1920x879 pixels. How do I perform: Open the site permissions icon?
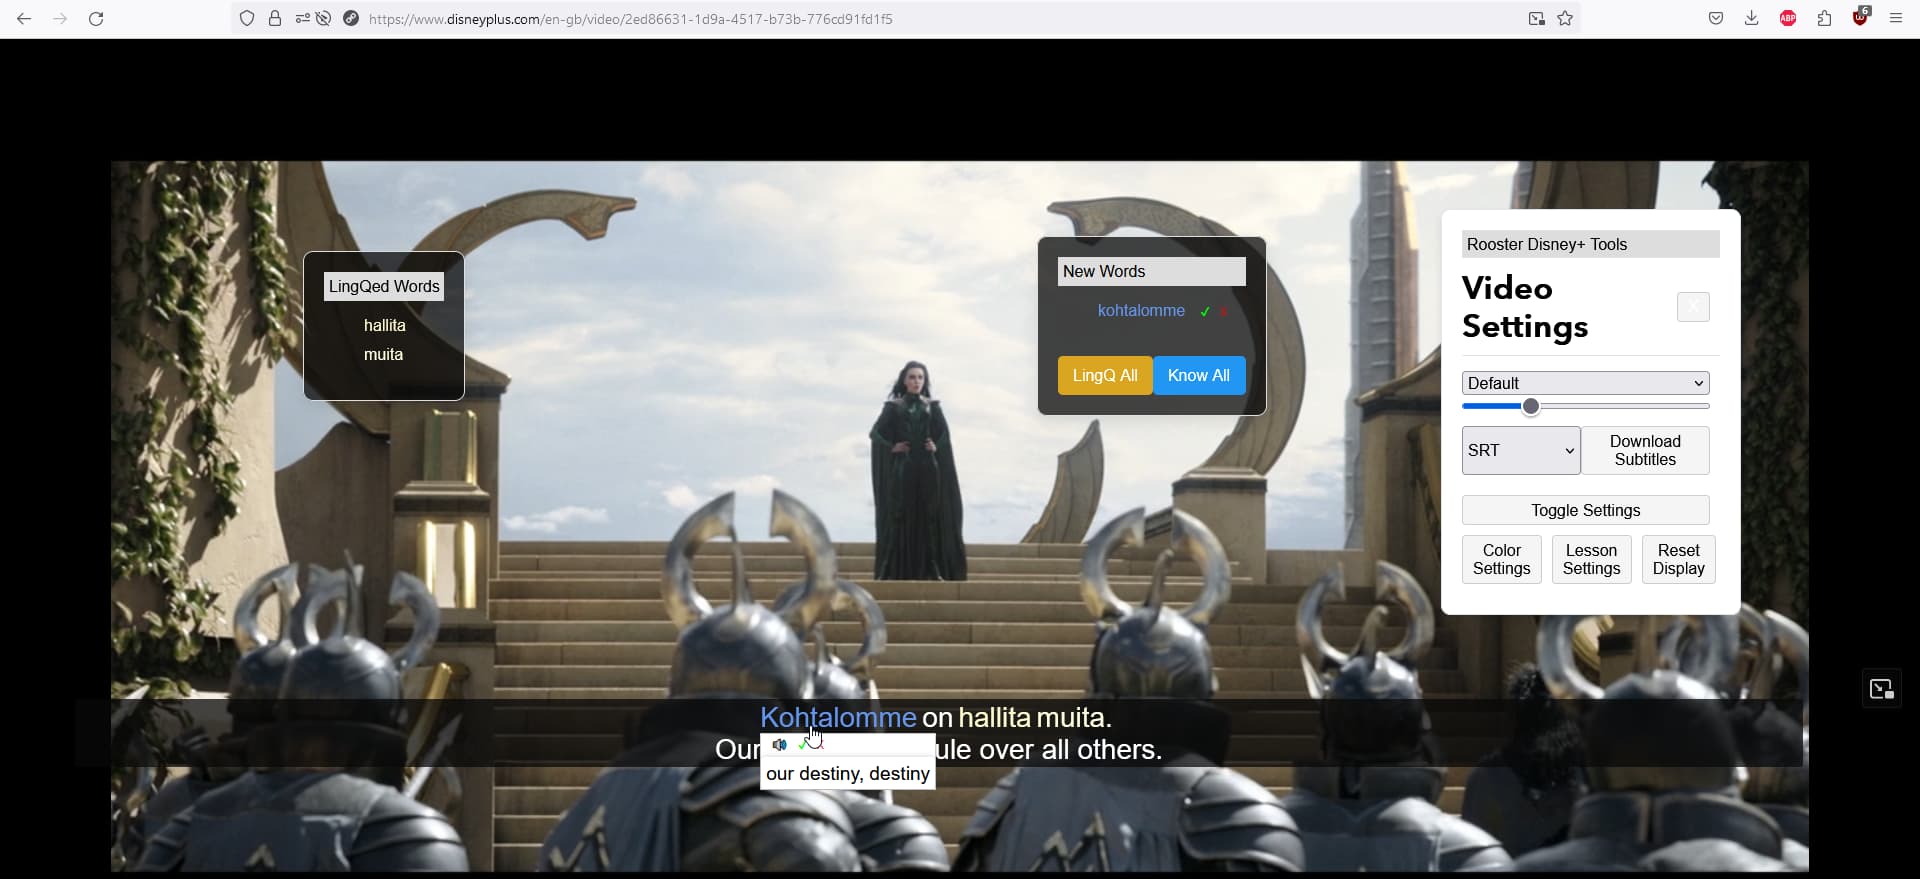point(302,19)
